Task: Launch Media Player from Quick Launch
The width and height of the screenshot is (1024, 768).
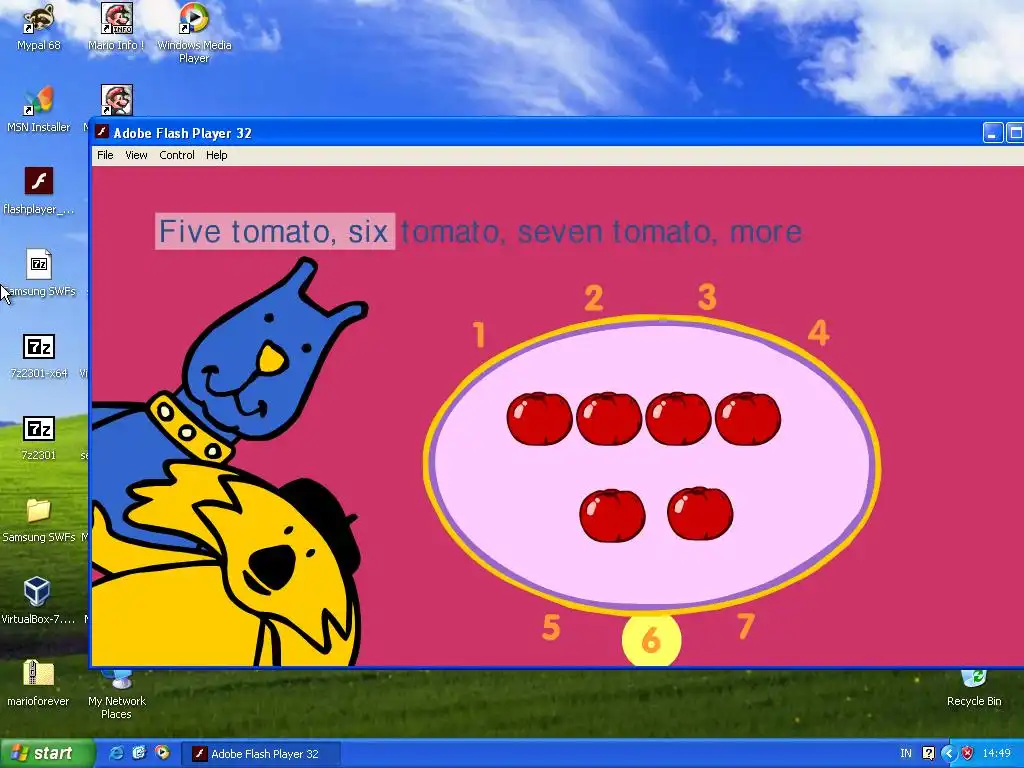Action: click(162, 753)
